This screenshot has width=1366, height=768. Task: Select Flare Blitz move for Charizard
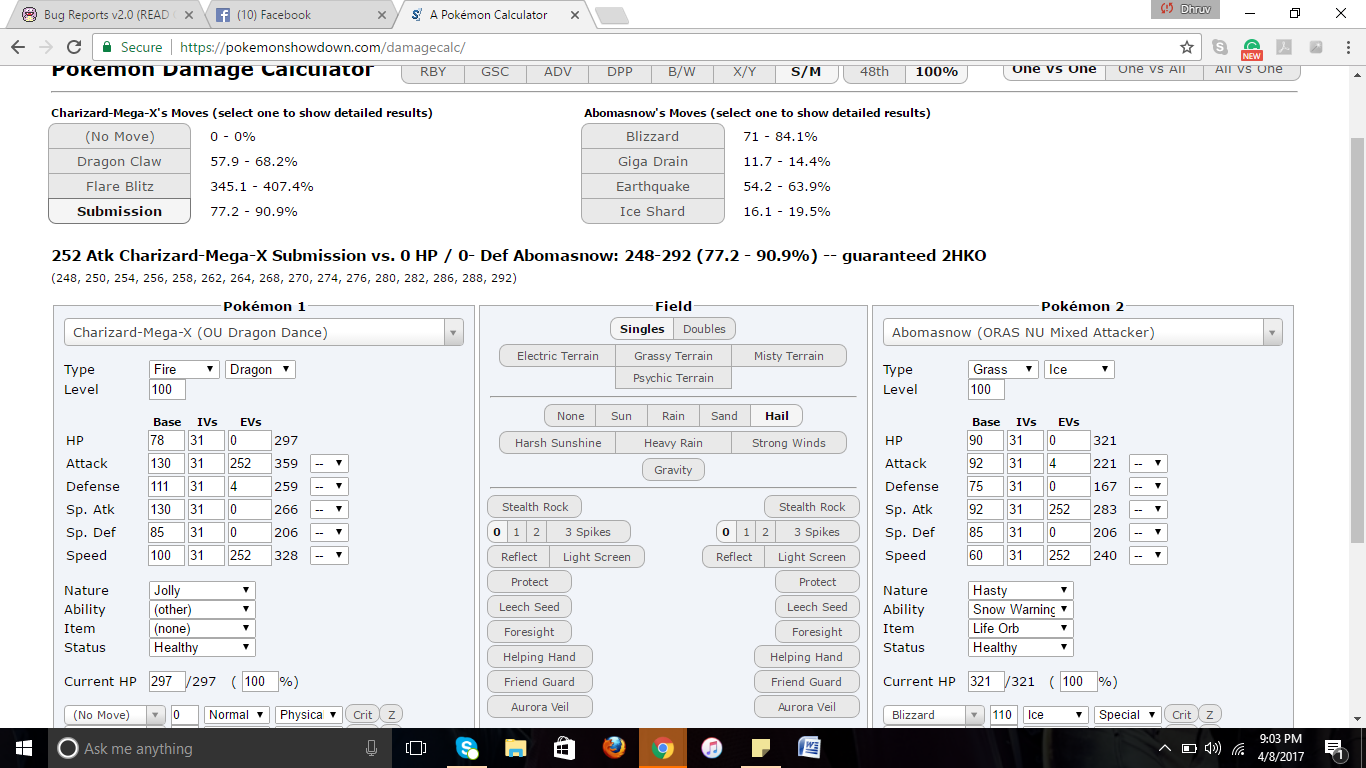tap(119, 186)
